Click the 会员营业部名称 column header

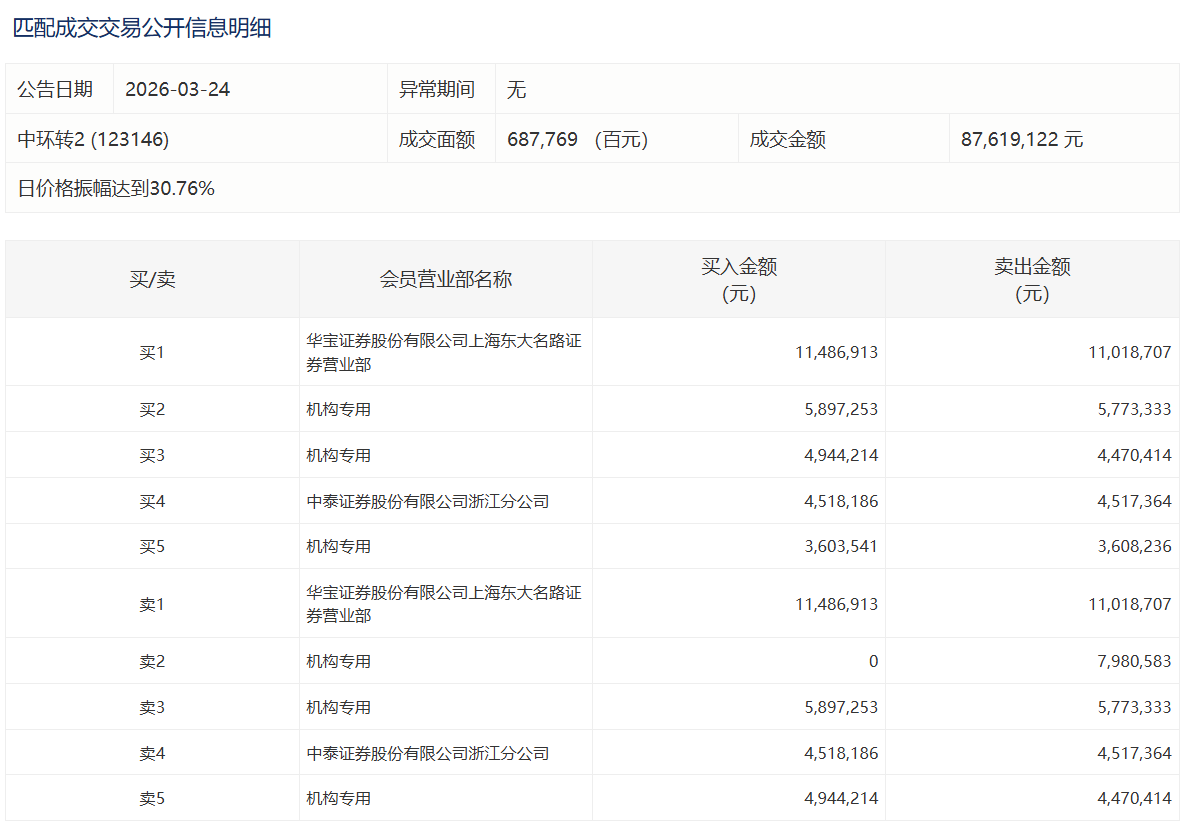tap(445, 279)
